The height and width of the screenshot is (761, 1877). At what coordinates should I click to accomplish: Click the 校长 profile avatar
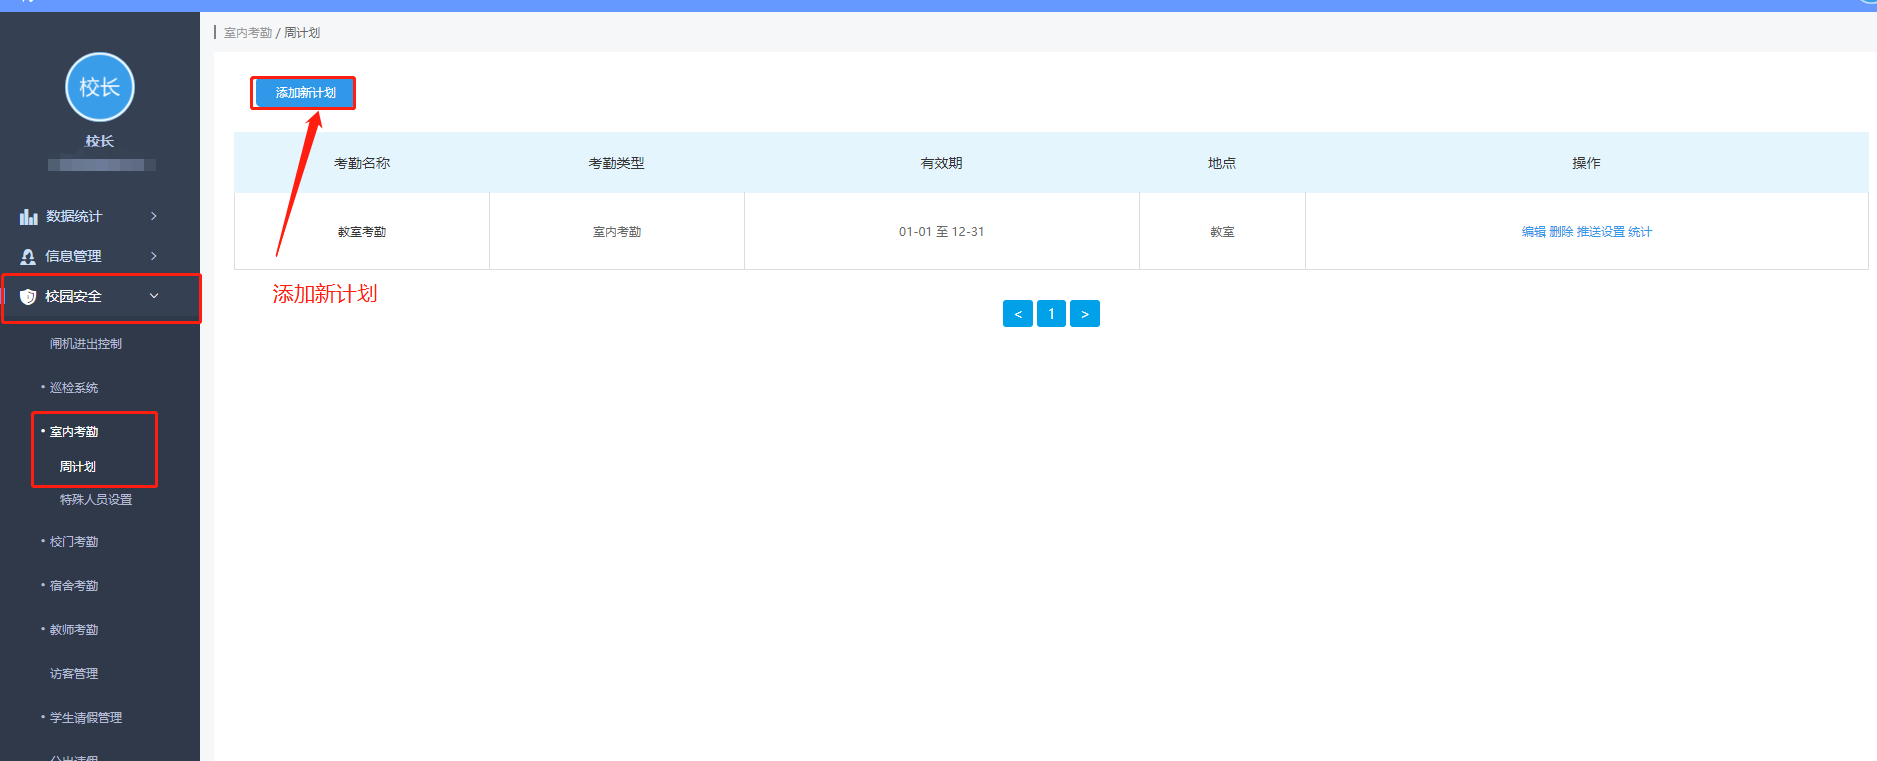[x=100, y=87]
